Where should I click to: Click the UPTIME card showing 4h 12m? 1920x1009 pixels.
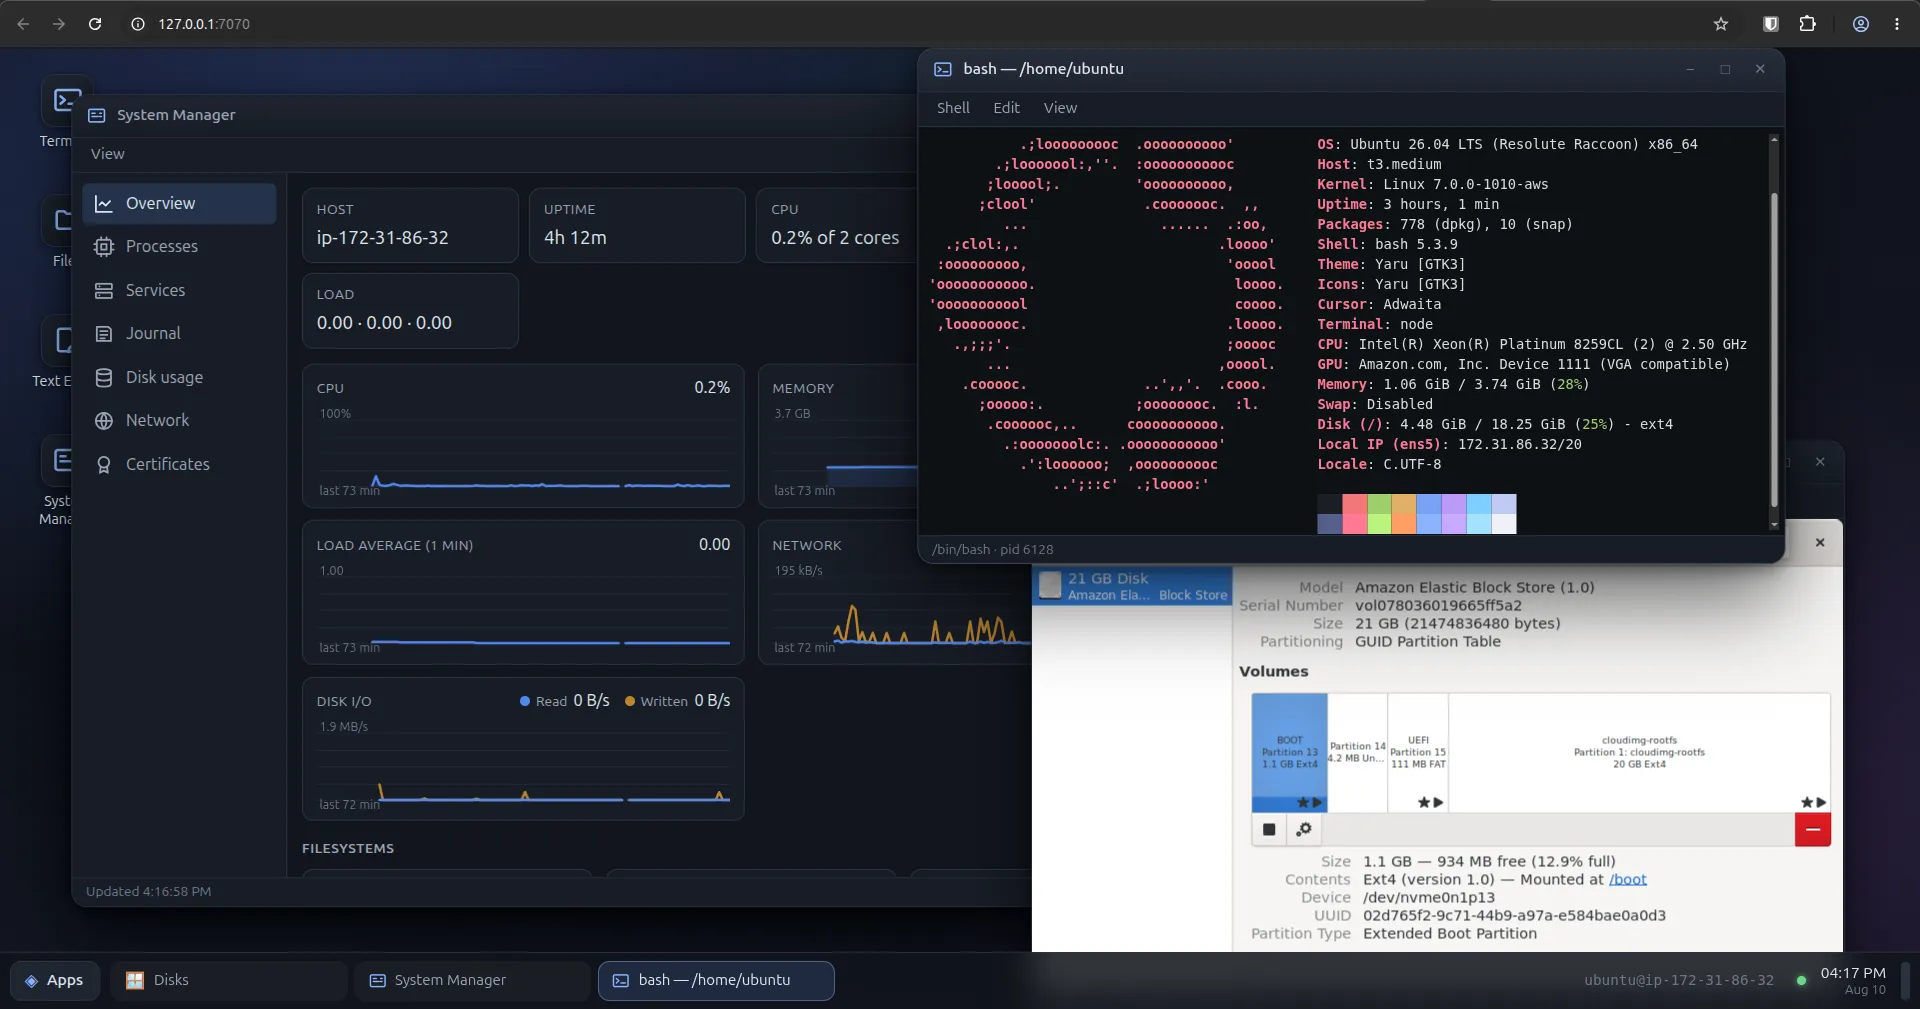[637, 225]
